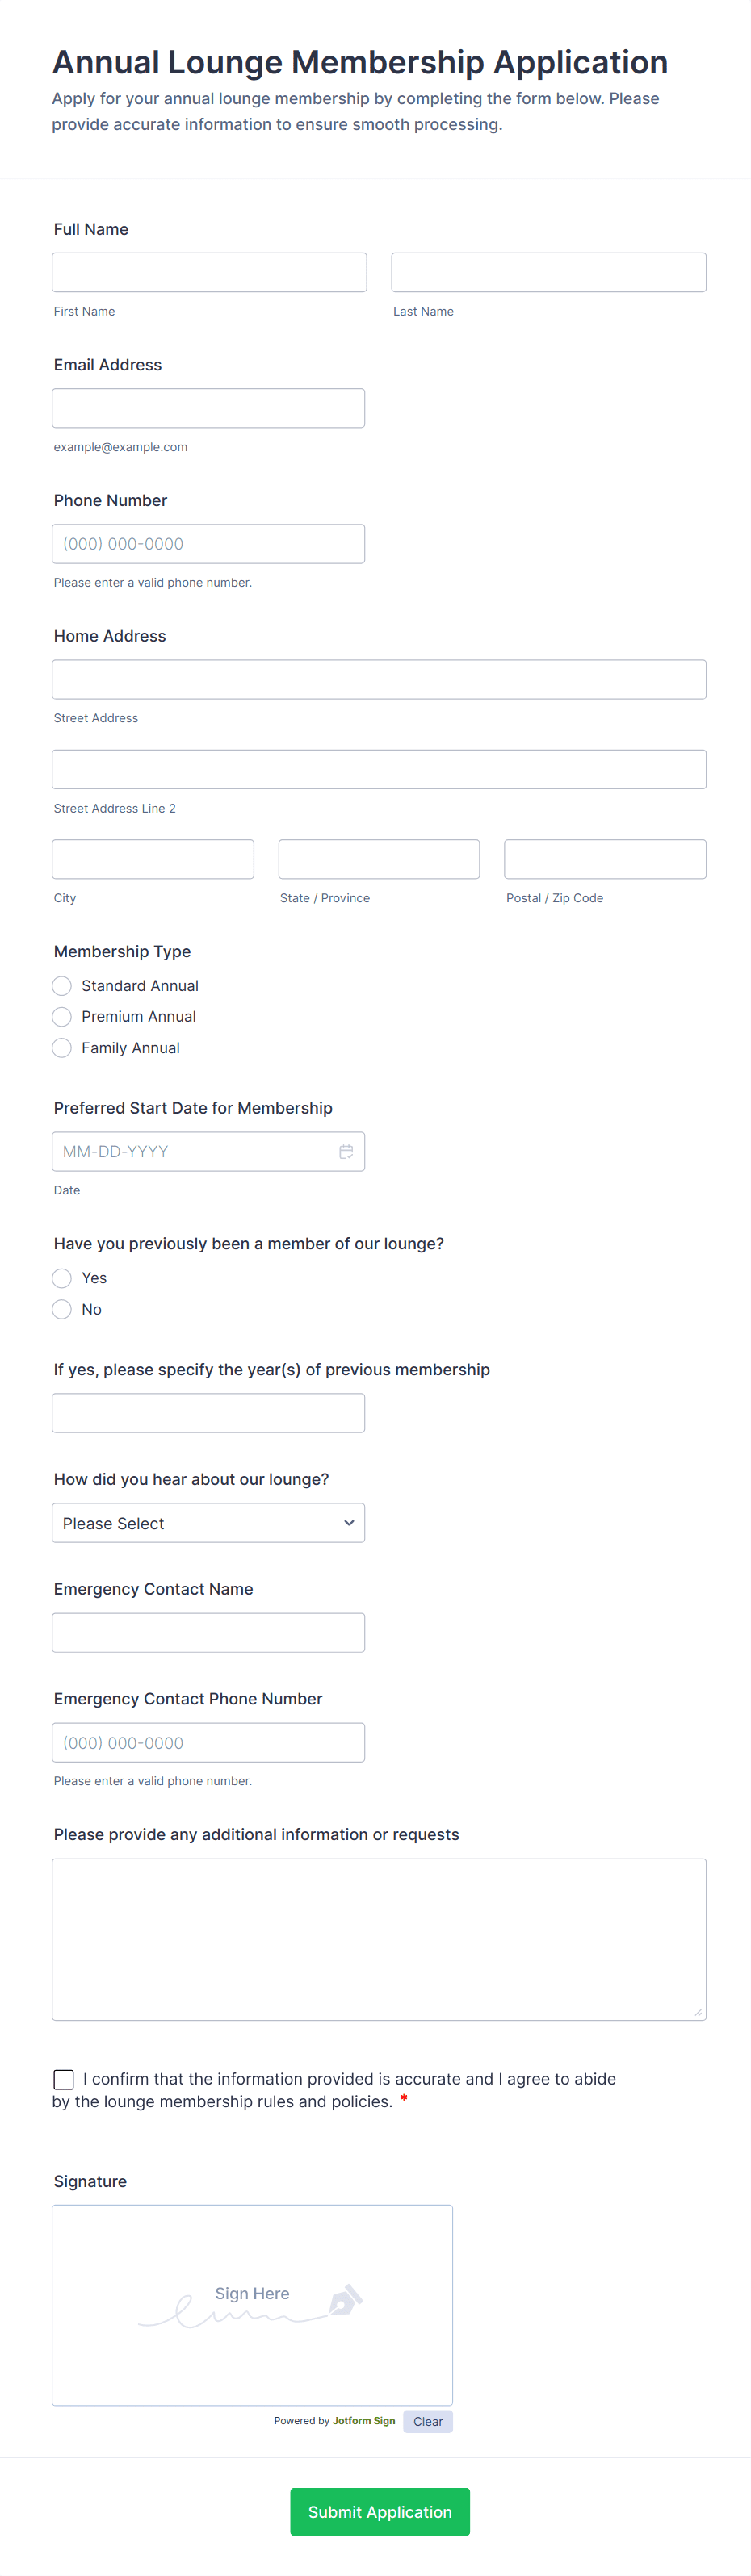Click the Emergency Contact Name field

click(208, 1633)
